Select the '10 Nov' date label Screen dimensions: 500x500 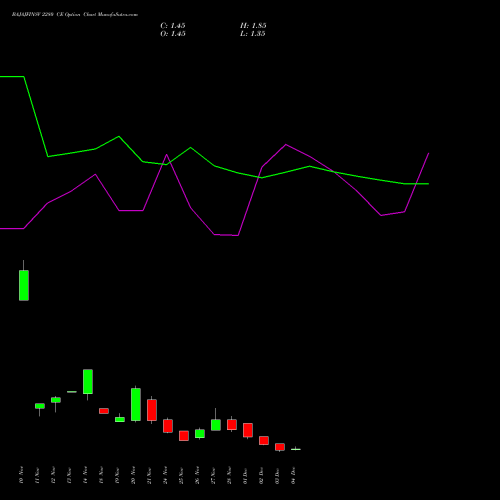(x=21, y=475)
